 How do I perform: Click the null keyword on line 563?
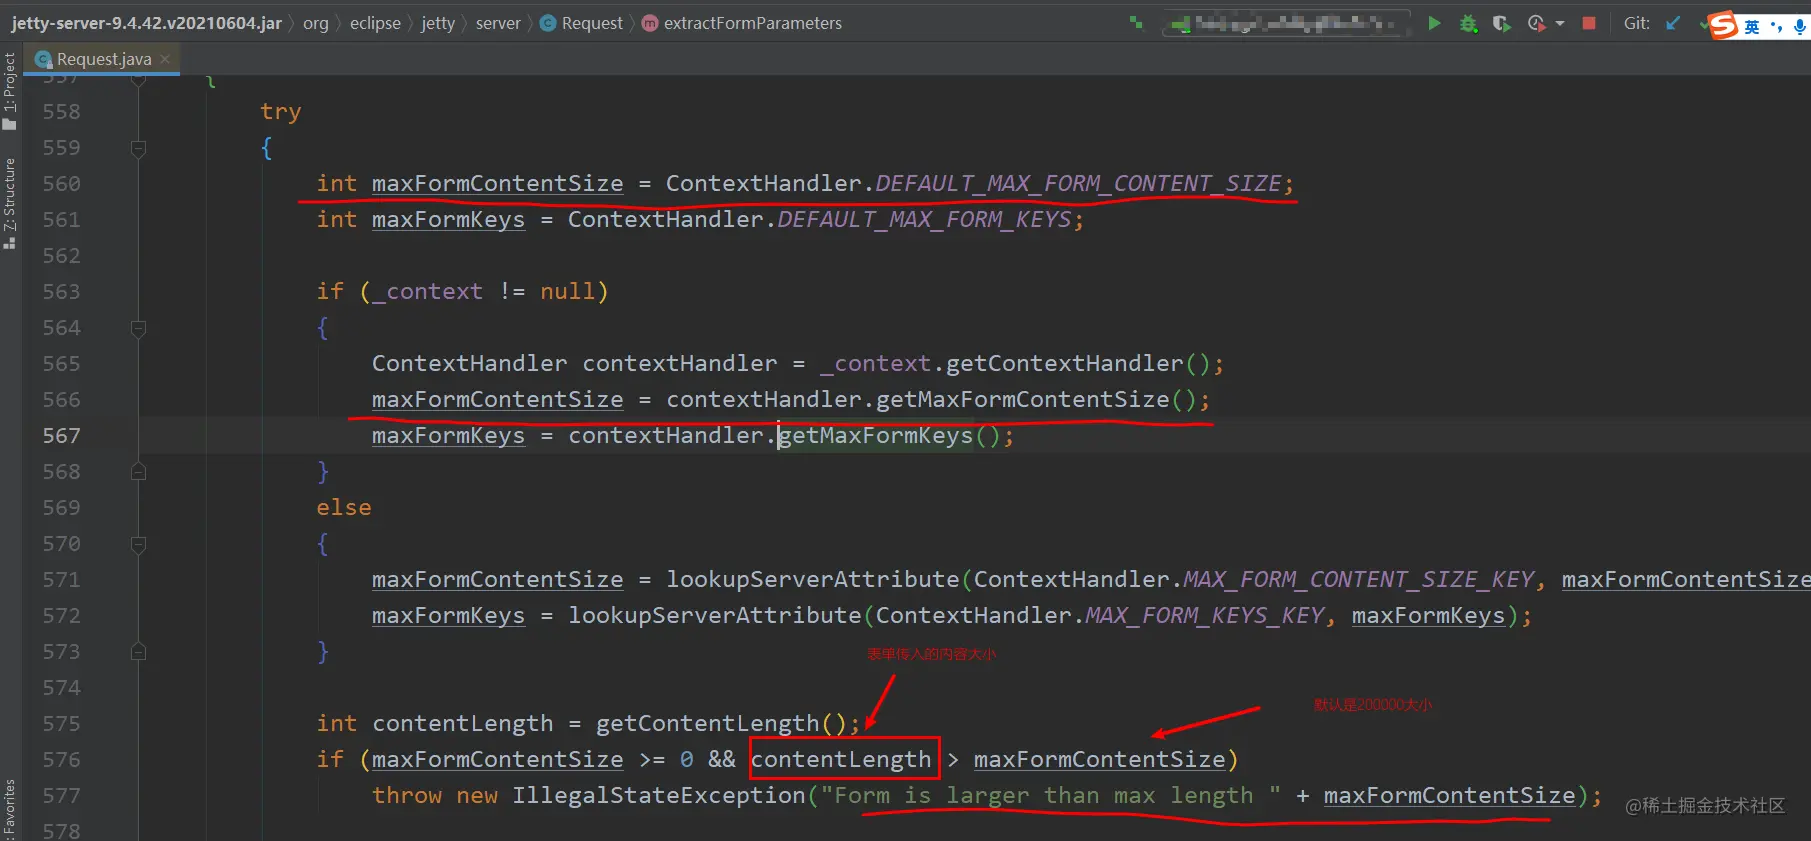point(568,292)
